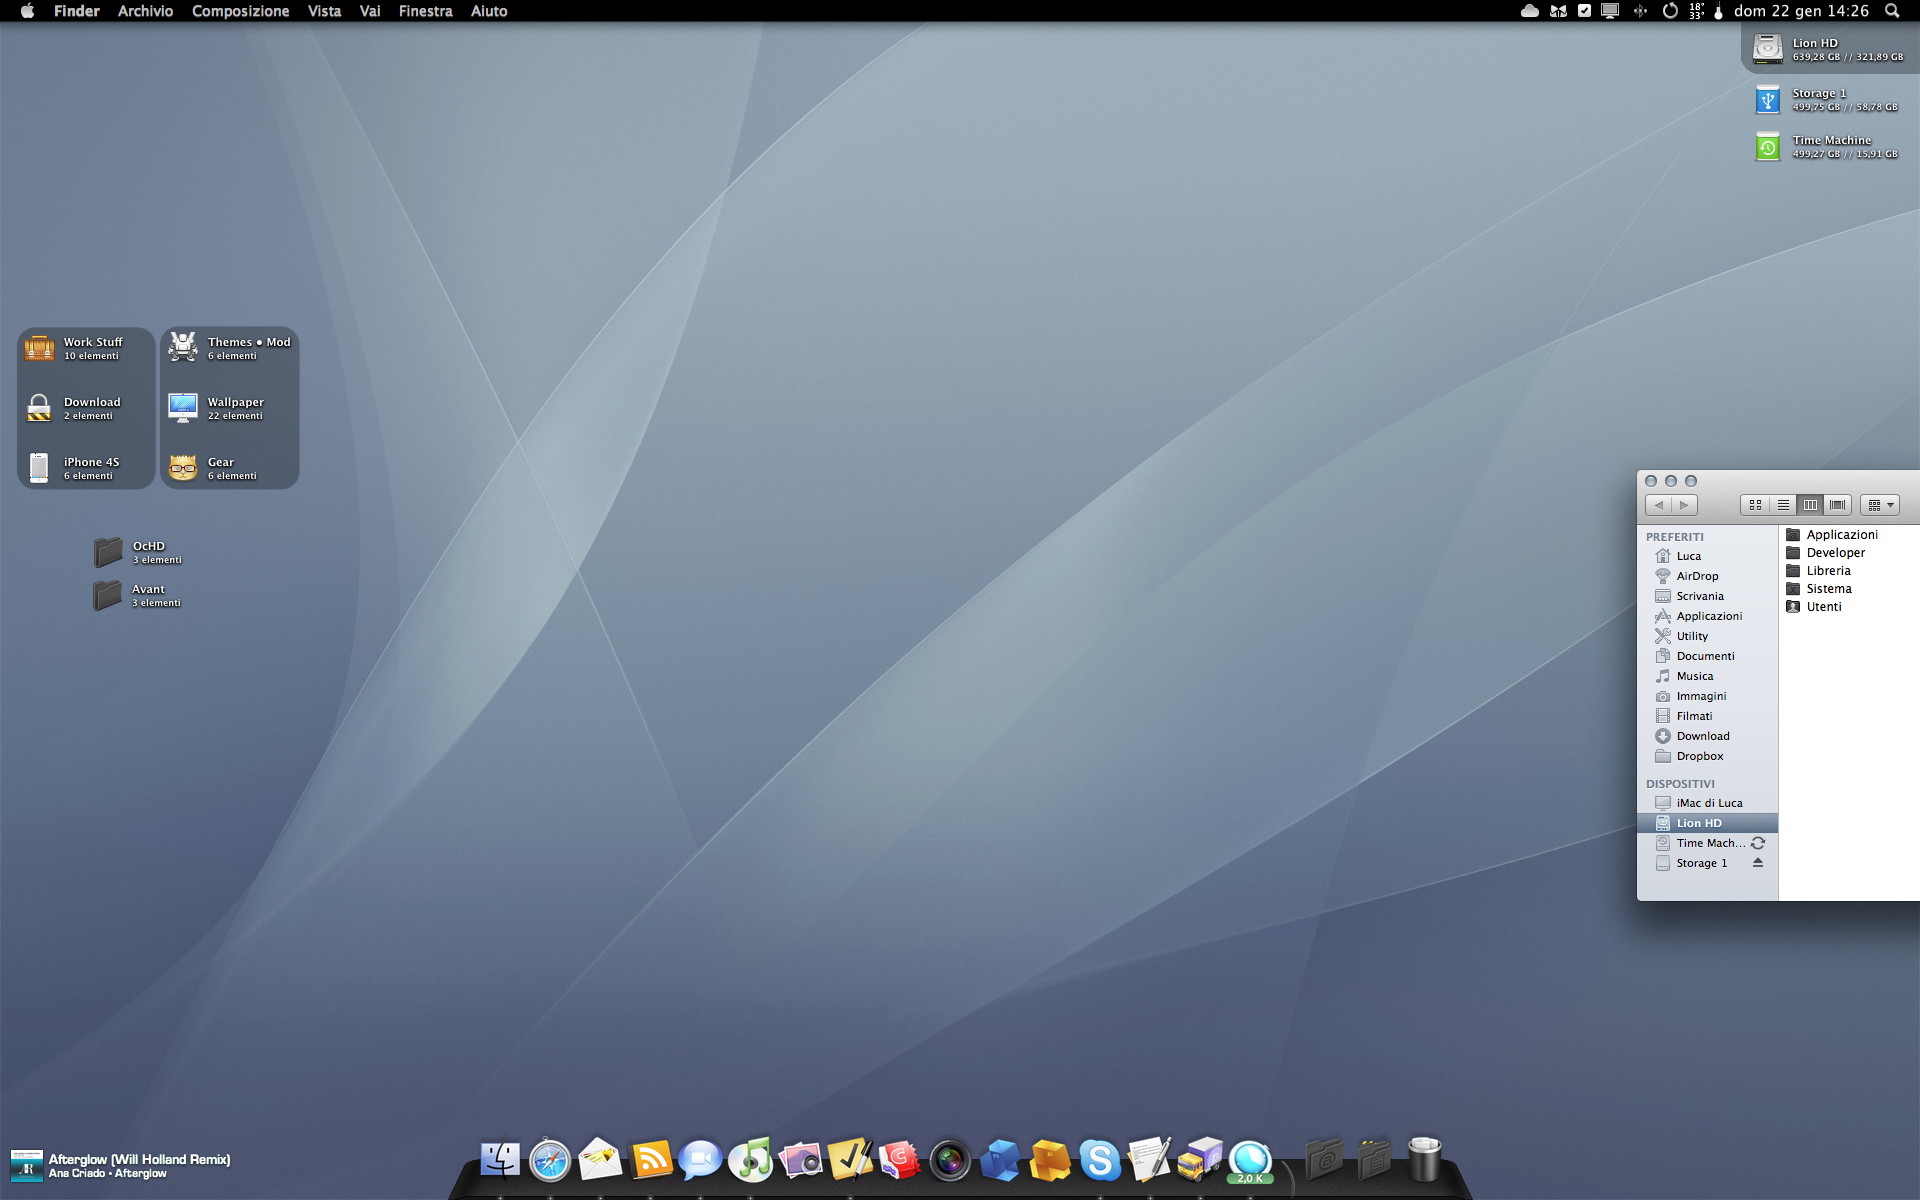The width and height of the screenshot is (1920, 1200).
Task: Select the Libreria folder in Finder column
Action: click(1850, 571)
